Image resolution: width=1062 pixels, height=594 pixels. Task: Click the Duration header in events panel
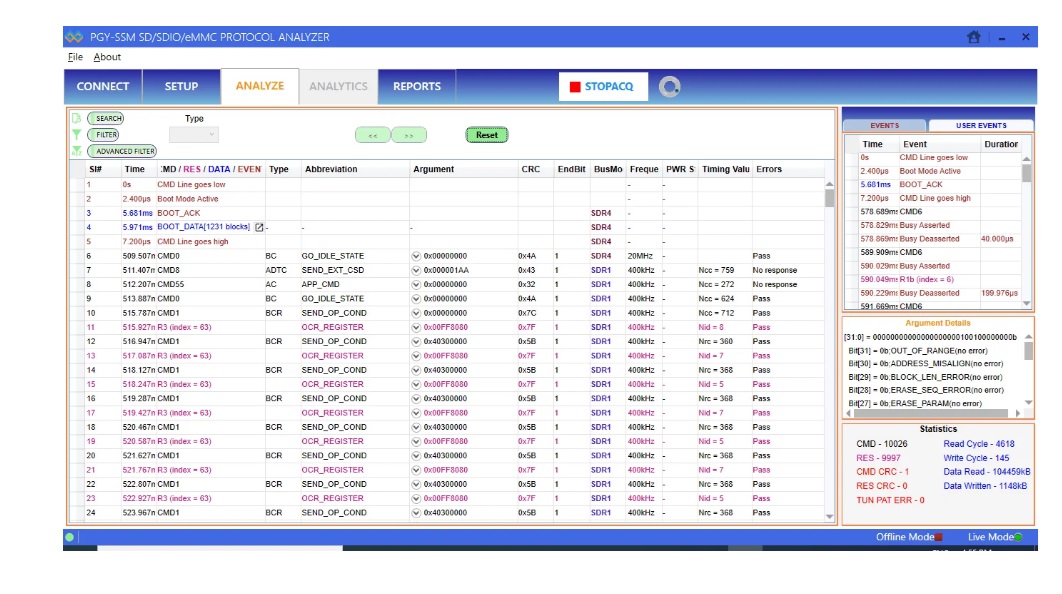click(1001, 144)
